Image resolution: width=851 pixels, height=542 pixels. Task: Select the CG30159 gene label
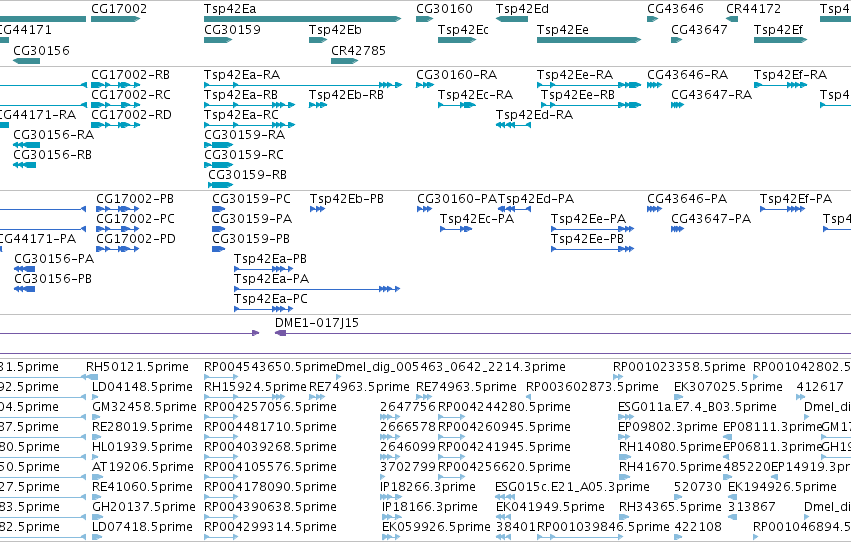tap(232, 30)
